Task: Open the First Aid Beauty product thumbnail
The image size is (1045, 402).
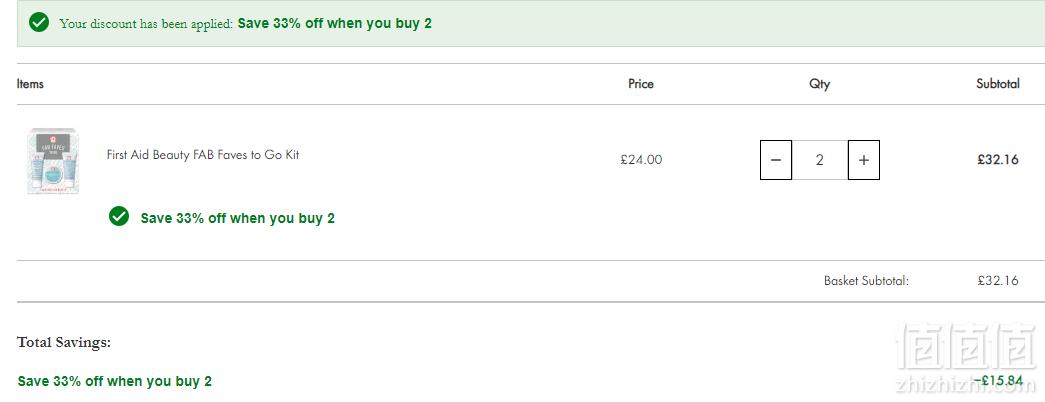Action: tap(53, 161)
